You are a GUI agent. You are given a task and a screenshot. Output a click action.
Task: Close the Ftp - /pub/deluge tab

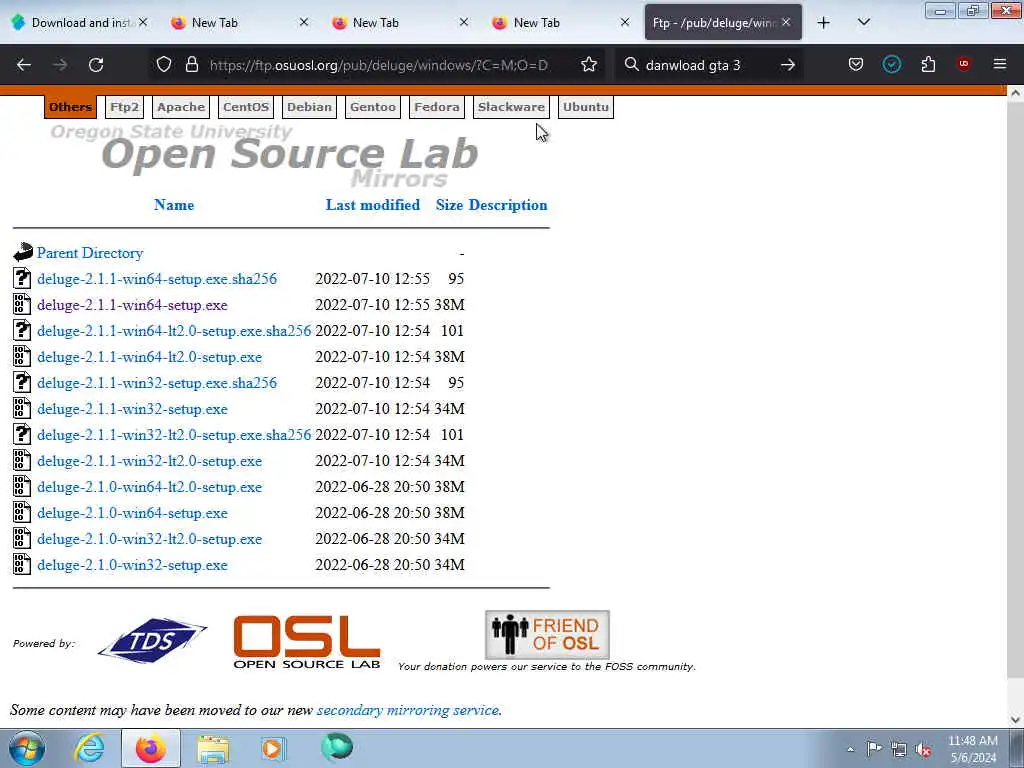[x=786, y=22]
